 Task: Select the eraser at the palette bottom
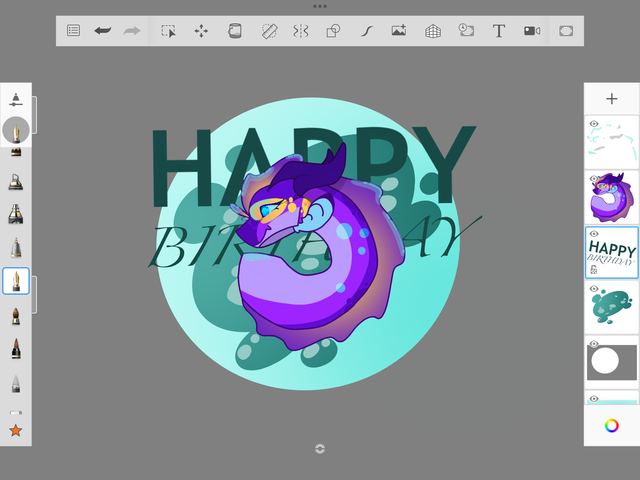[16, 413]
